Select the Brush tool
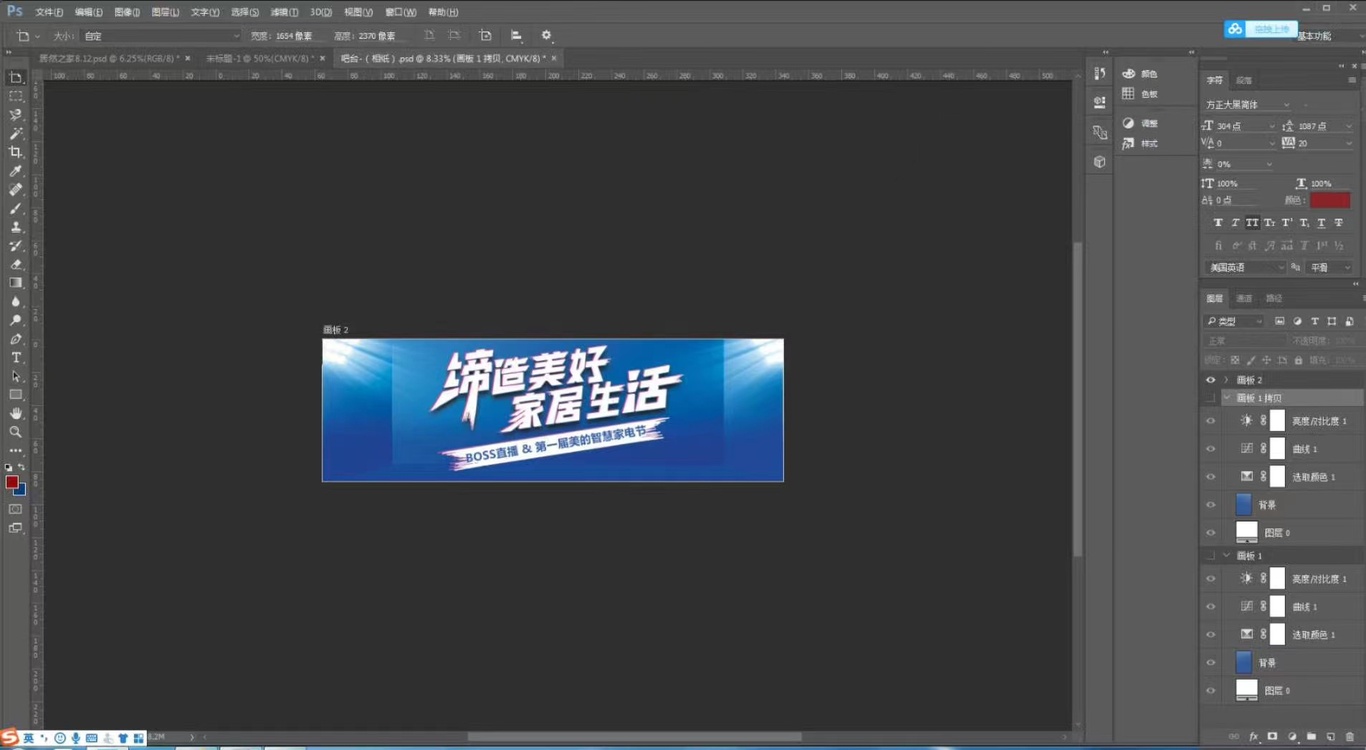Viewport: 1366px width, 750px height. coord(16,208)
